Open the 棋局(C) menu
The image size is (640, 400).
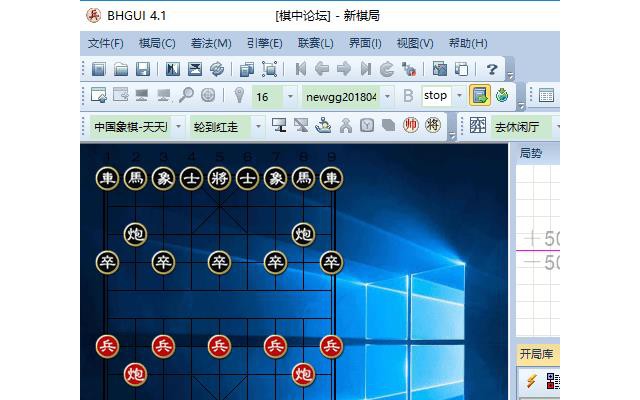coord(157,43)
